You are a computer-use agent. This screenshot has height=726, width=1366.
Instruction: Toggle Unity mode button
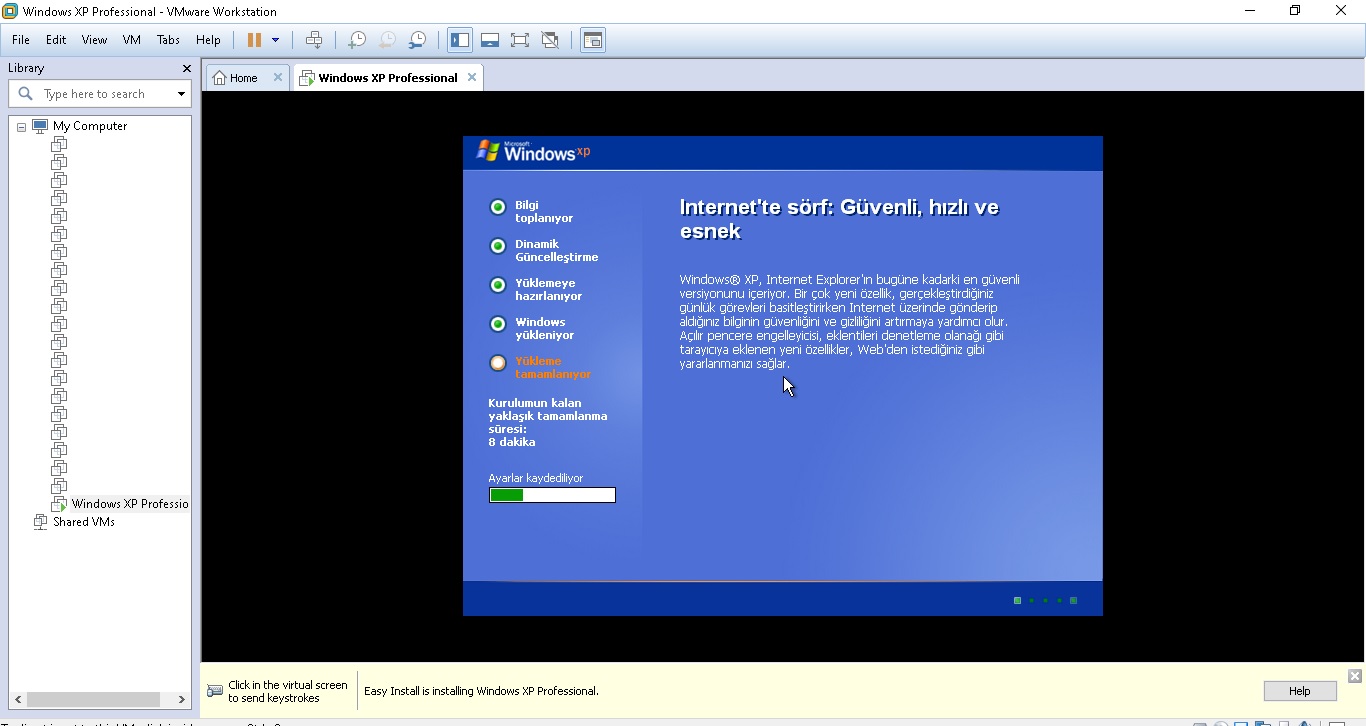(x=550, y=40)
